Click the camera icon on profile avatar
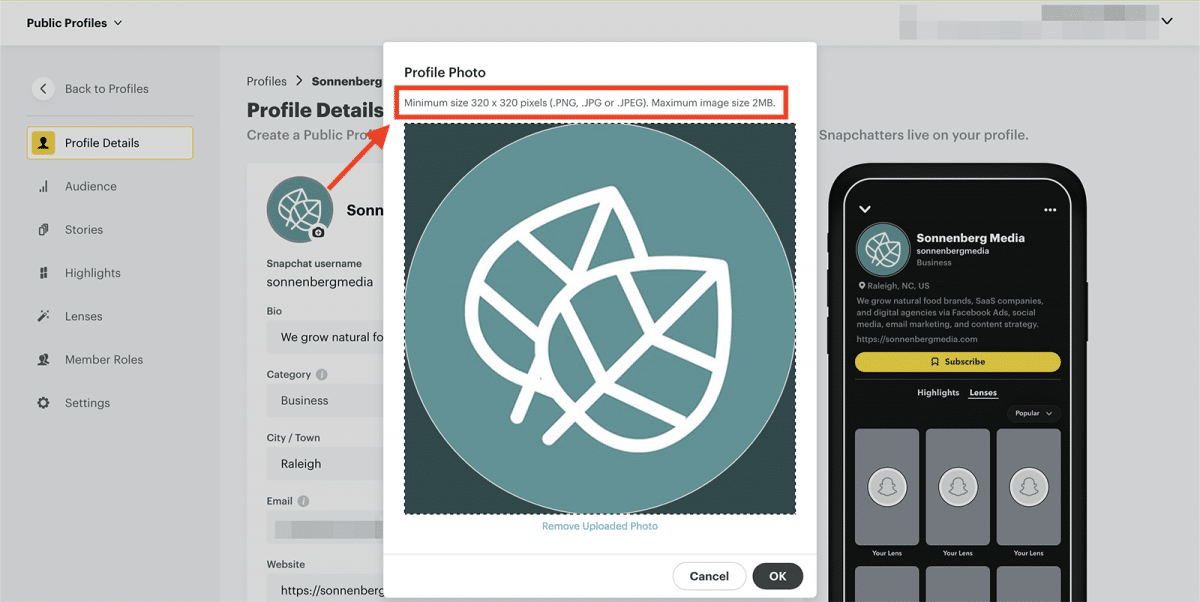Screen dimensions: 1200x602 click(x=318, y=232)
